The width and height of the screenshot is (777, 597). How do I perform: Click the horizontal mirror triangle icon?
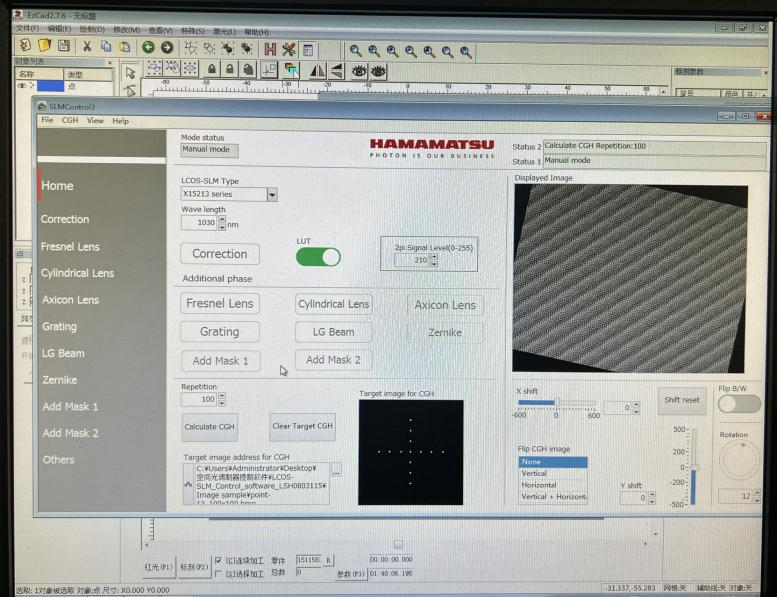click(317, 70)
